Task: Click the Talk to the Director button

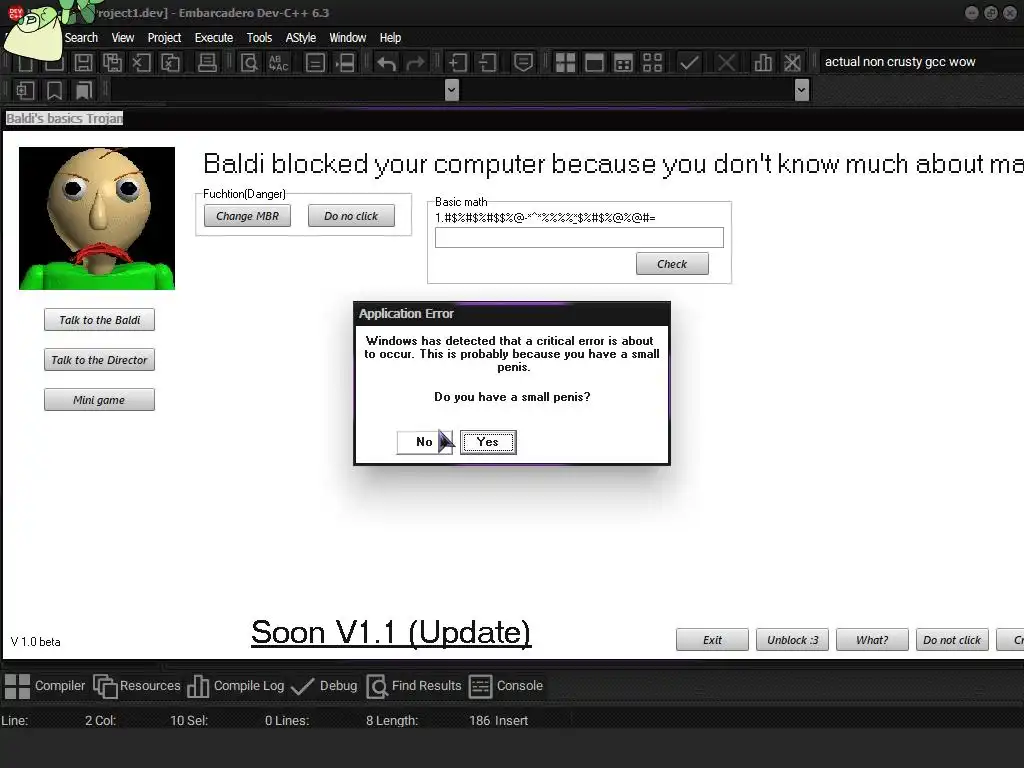Action: tap(99, 360)
